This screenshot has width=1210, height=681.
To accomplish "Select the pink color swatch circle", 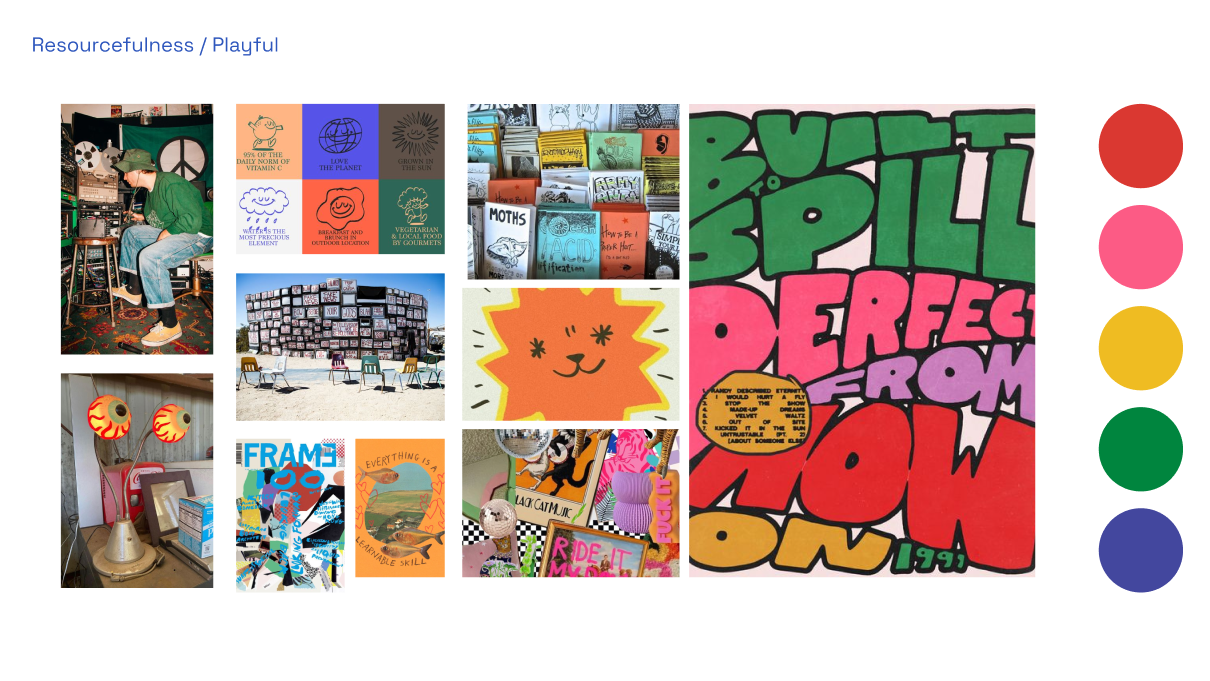I will [1141, 247].
